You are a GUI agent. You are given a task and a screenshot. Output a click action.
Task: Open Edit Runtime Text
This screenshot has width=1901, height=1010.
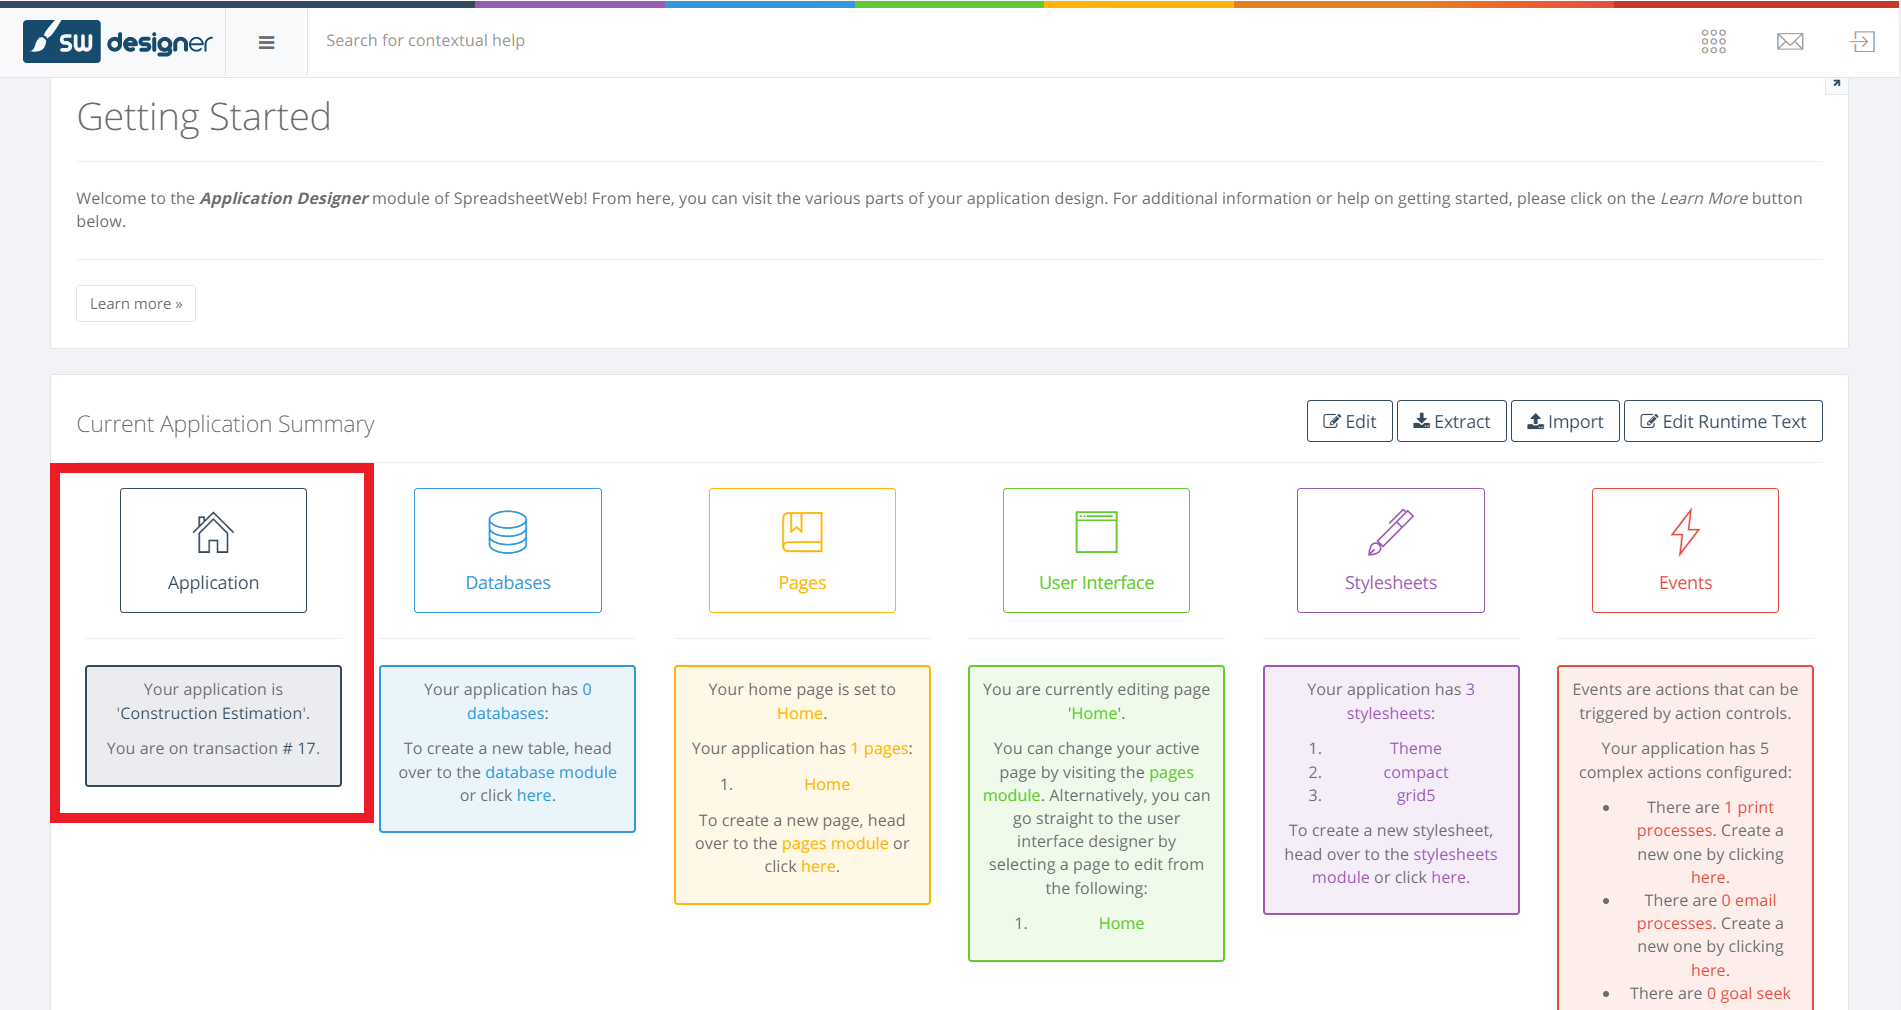(x=1723, y=421)
